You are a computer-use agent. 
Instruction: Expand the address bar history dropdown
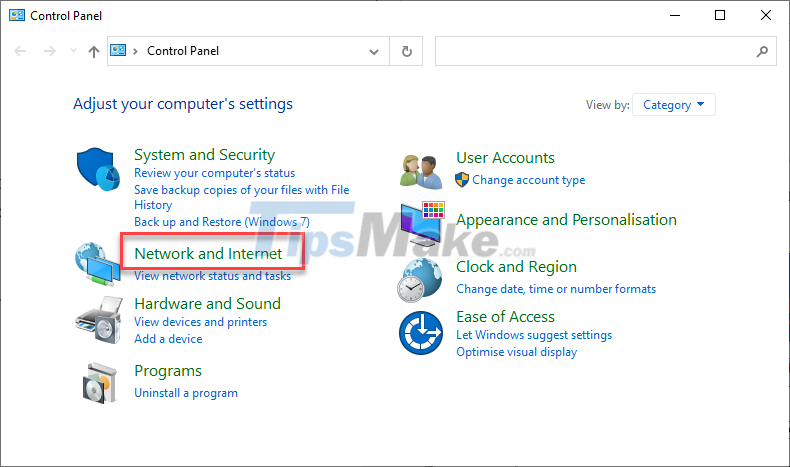(x=374, y=51)
